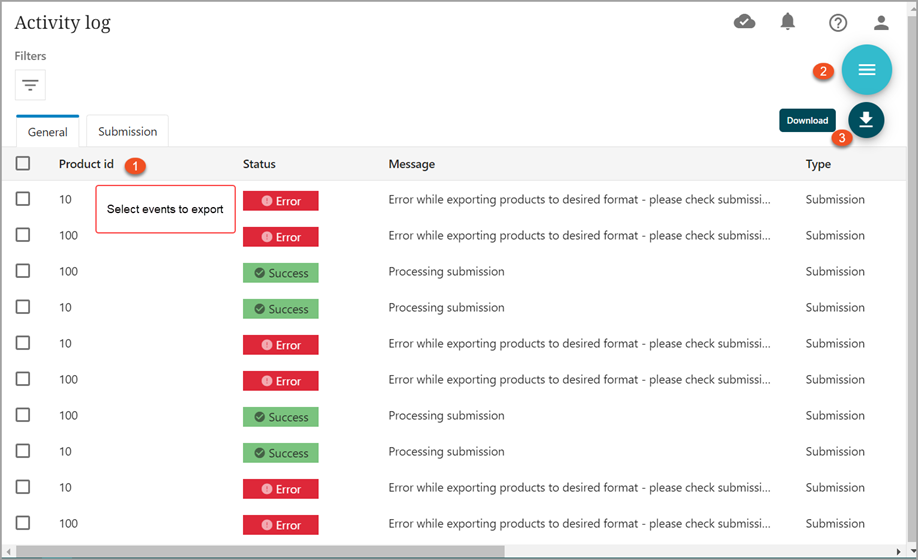Check the third row checkbox with Success status

(x=23, y=271)
